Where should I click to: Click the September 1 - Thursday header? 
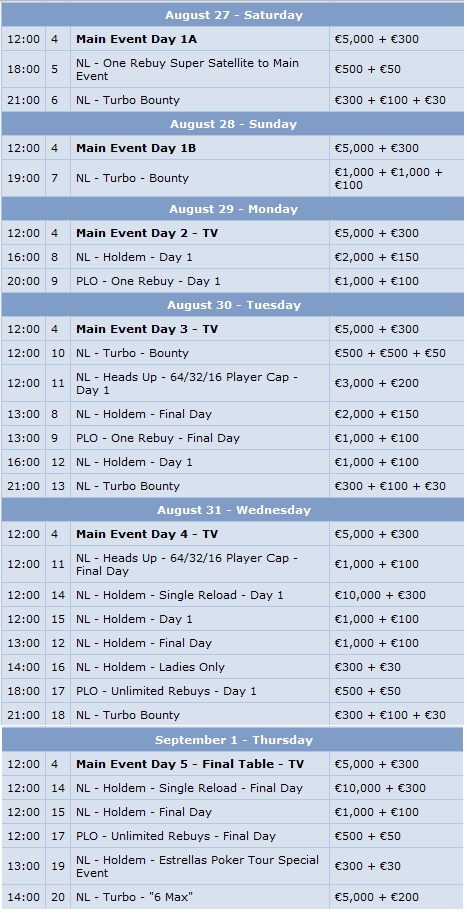[x=233, y=740]
